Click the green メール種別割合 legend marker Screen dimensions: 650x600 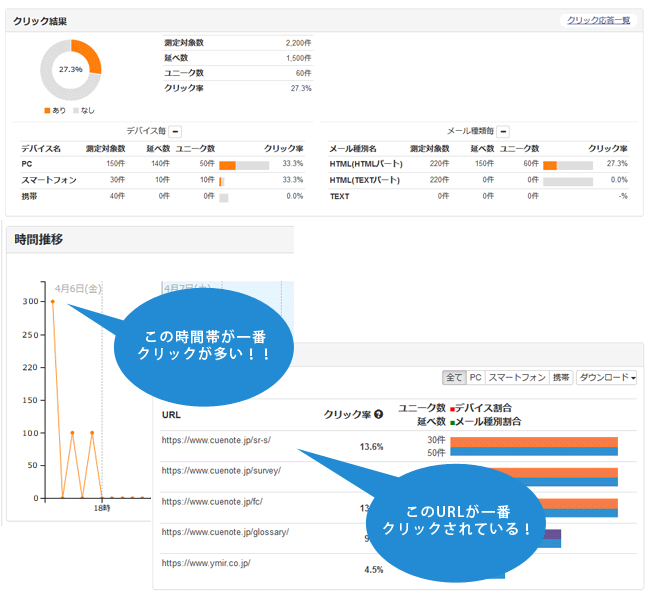click(x=452, y=423)
